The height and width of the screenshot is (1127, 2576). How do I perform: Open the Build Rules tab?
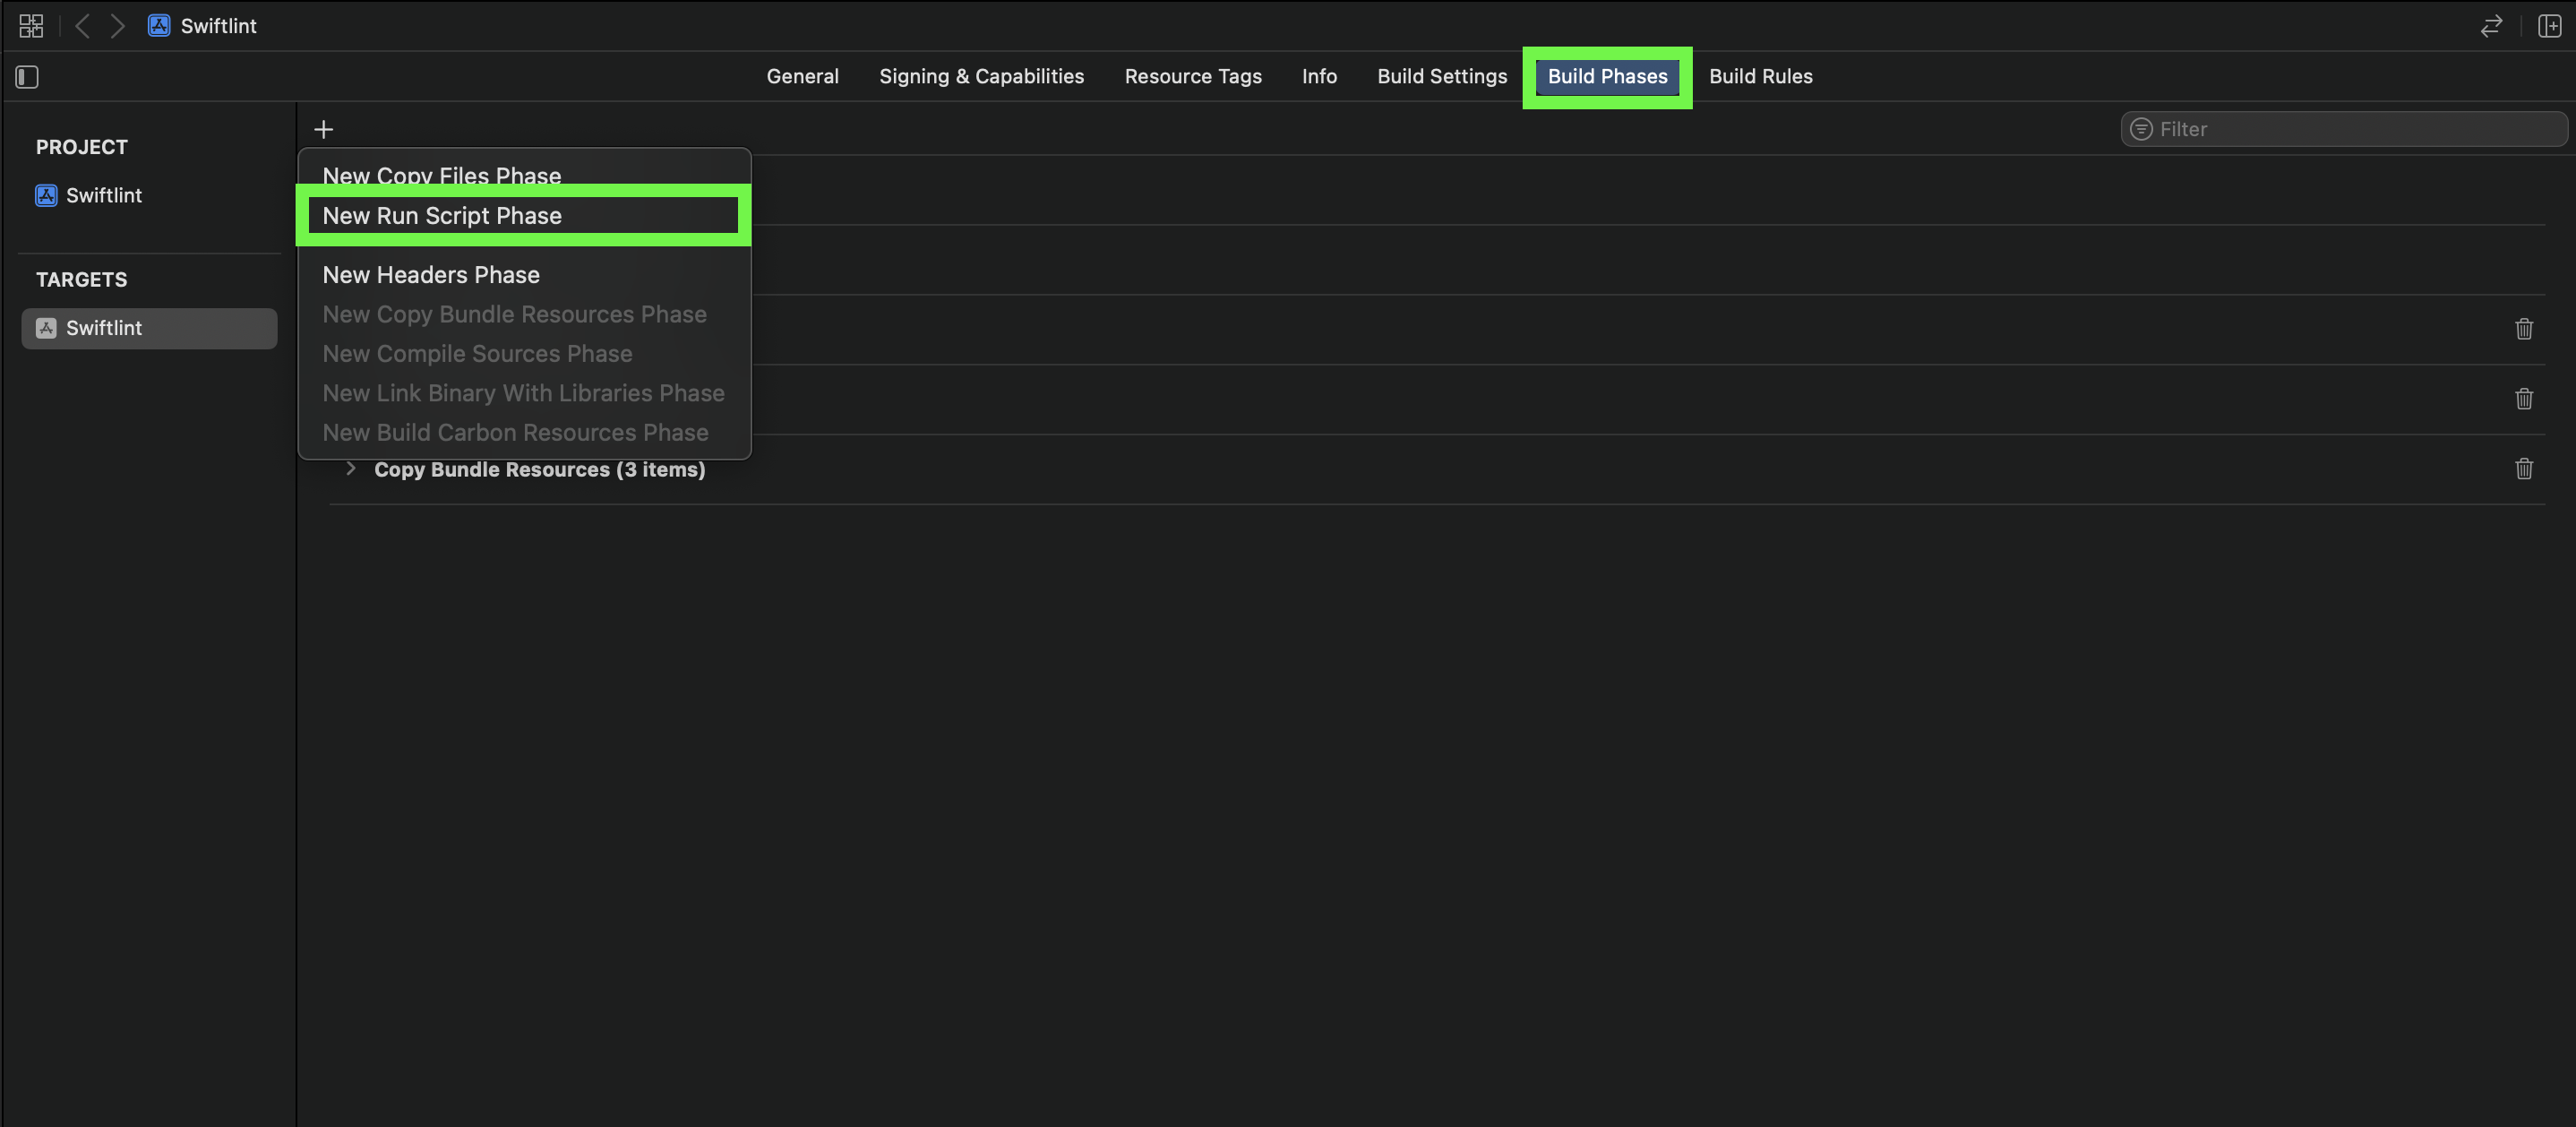(1760, 77)
